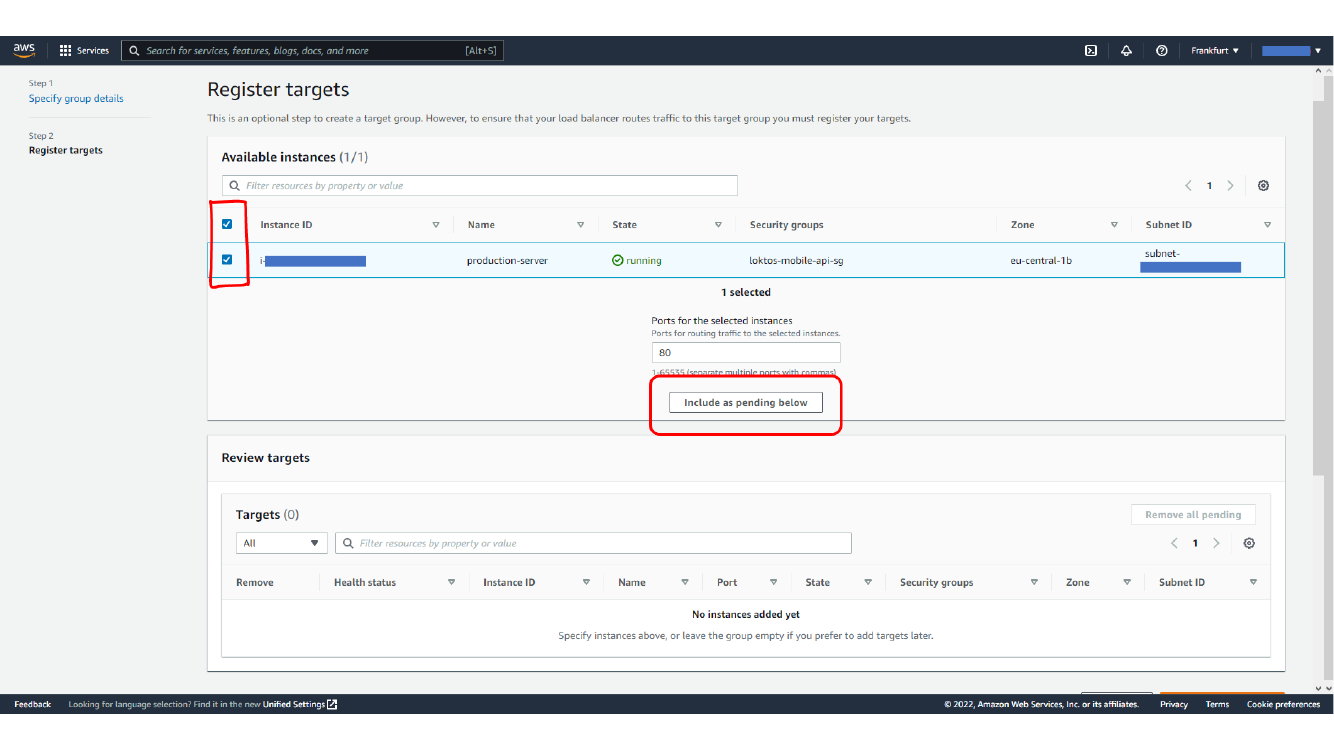The width and height of the screenshot is (1334, 750).
Task: Click the green running status icon
Action: (618, 260)
